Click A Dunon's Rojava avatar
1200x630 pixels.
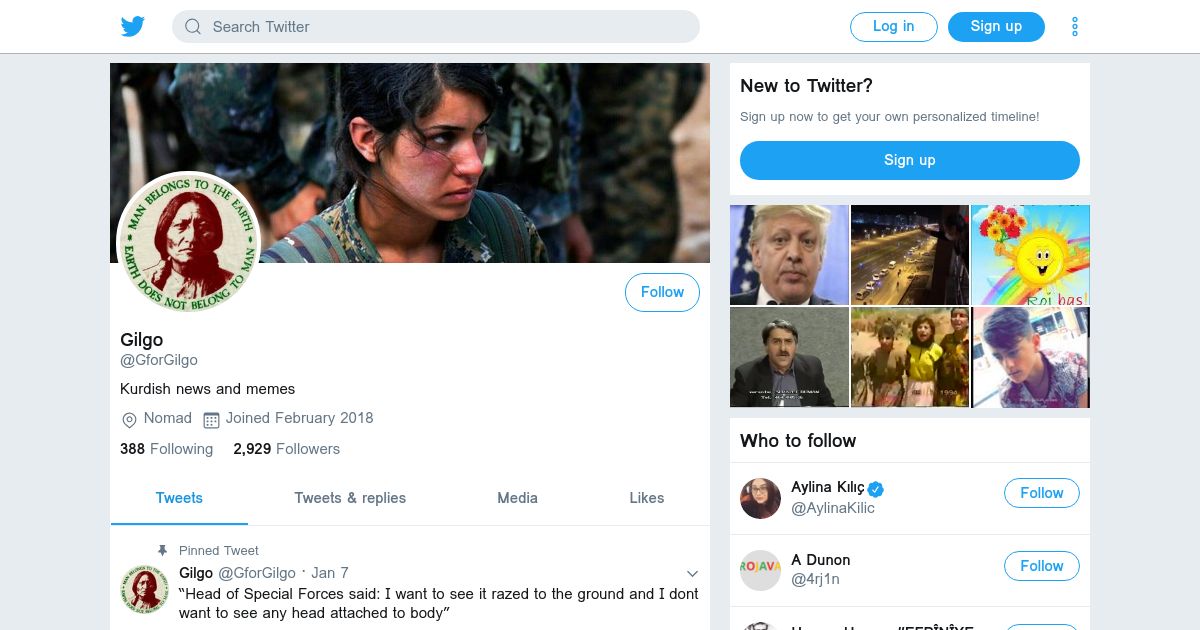(760, 570)
